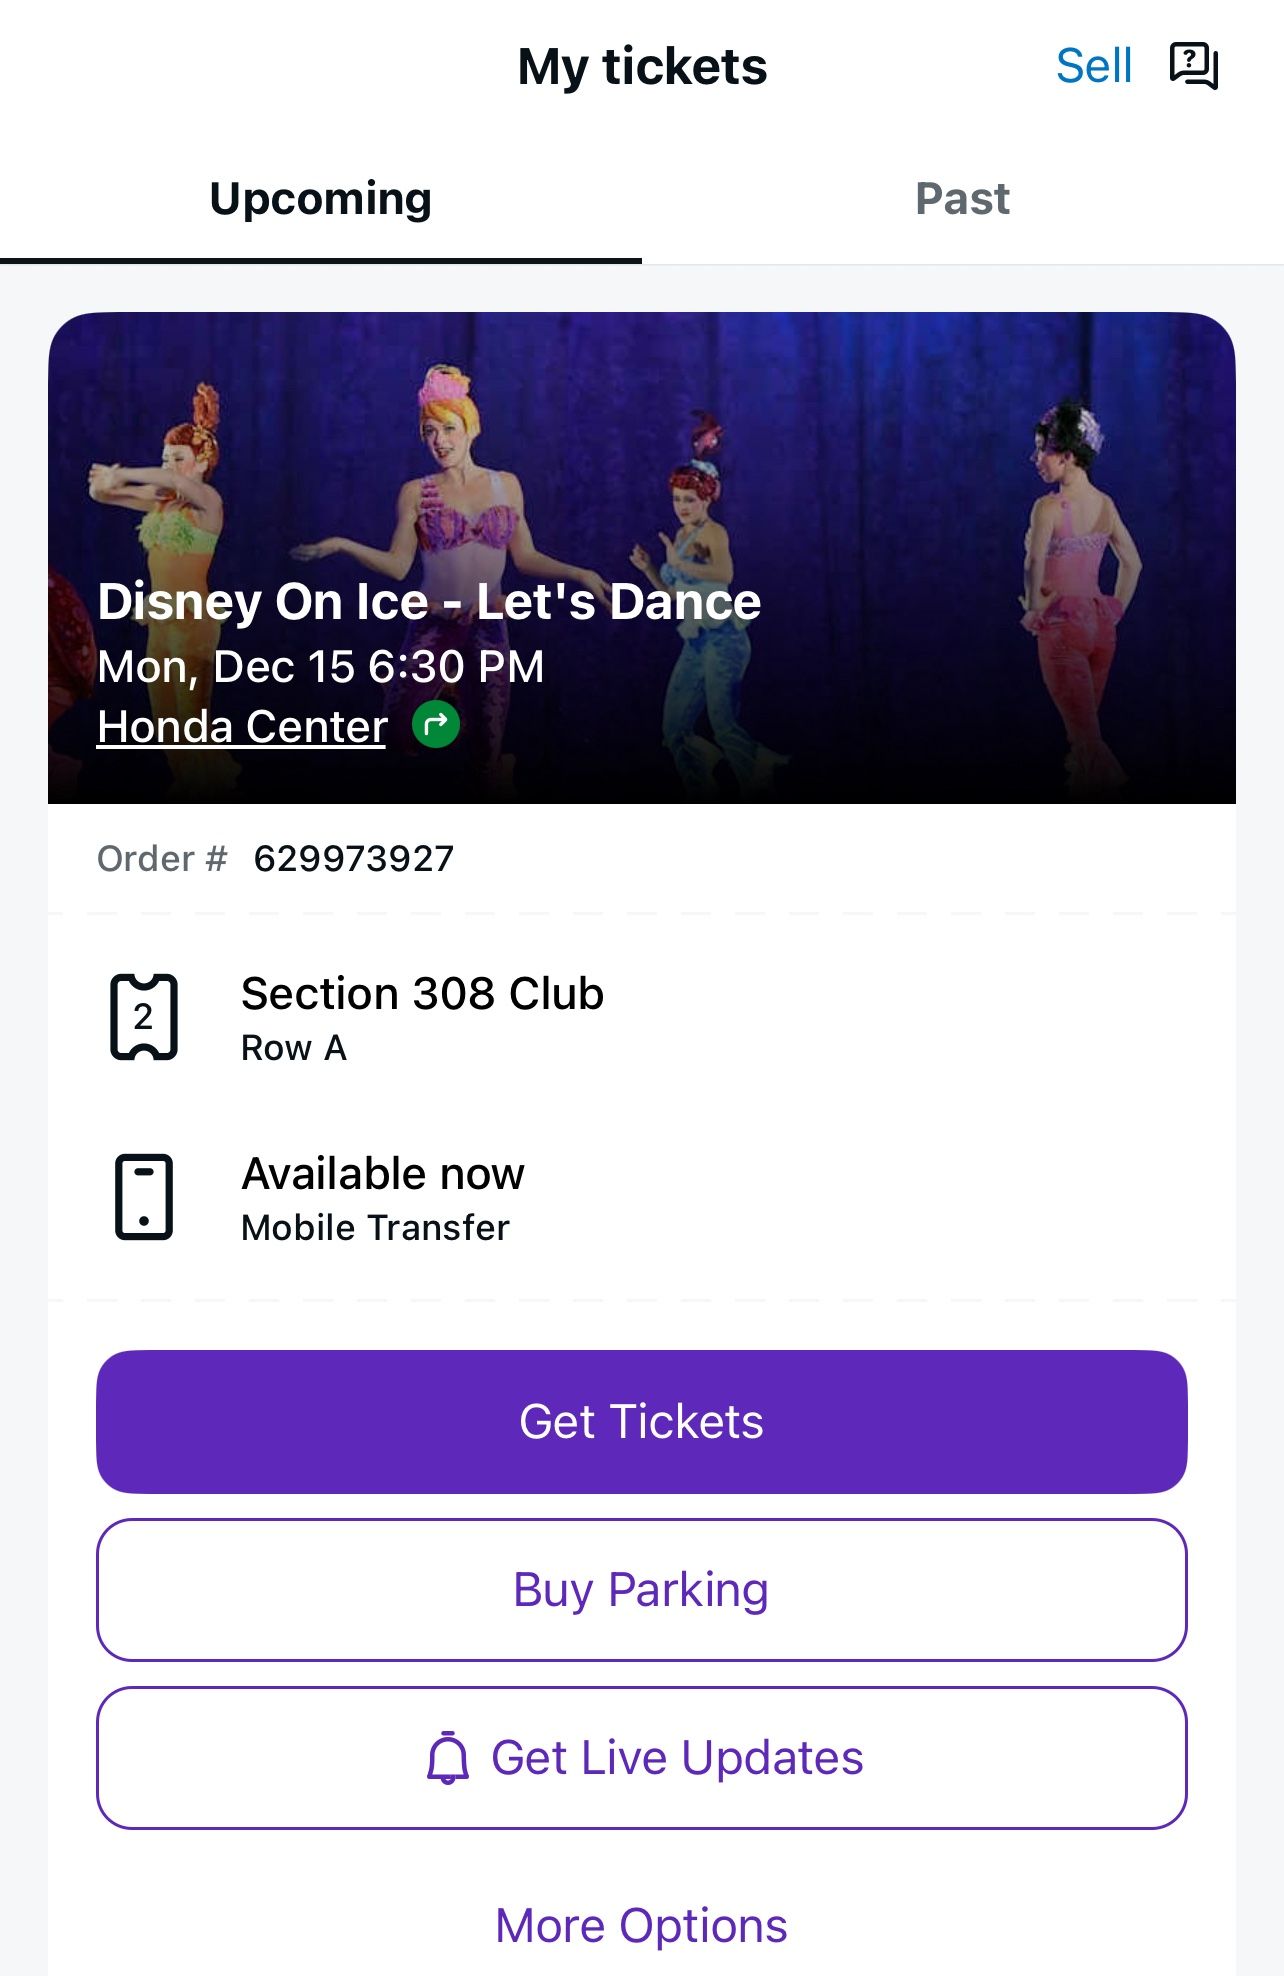Click the ticket count icon showing 2

tap(144, 1017)
